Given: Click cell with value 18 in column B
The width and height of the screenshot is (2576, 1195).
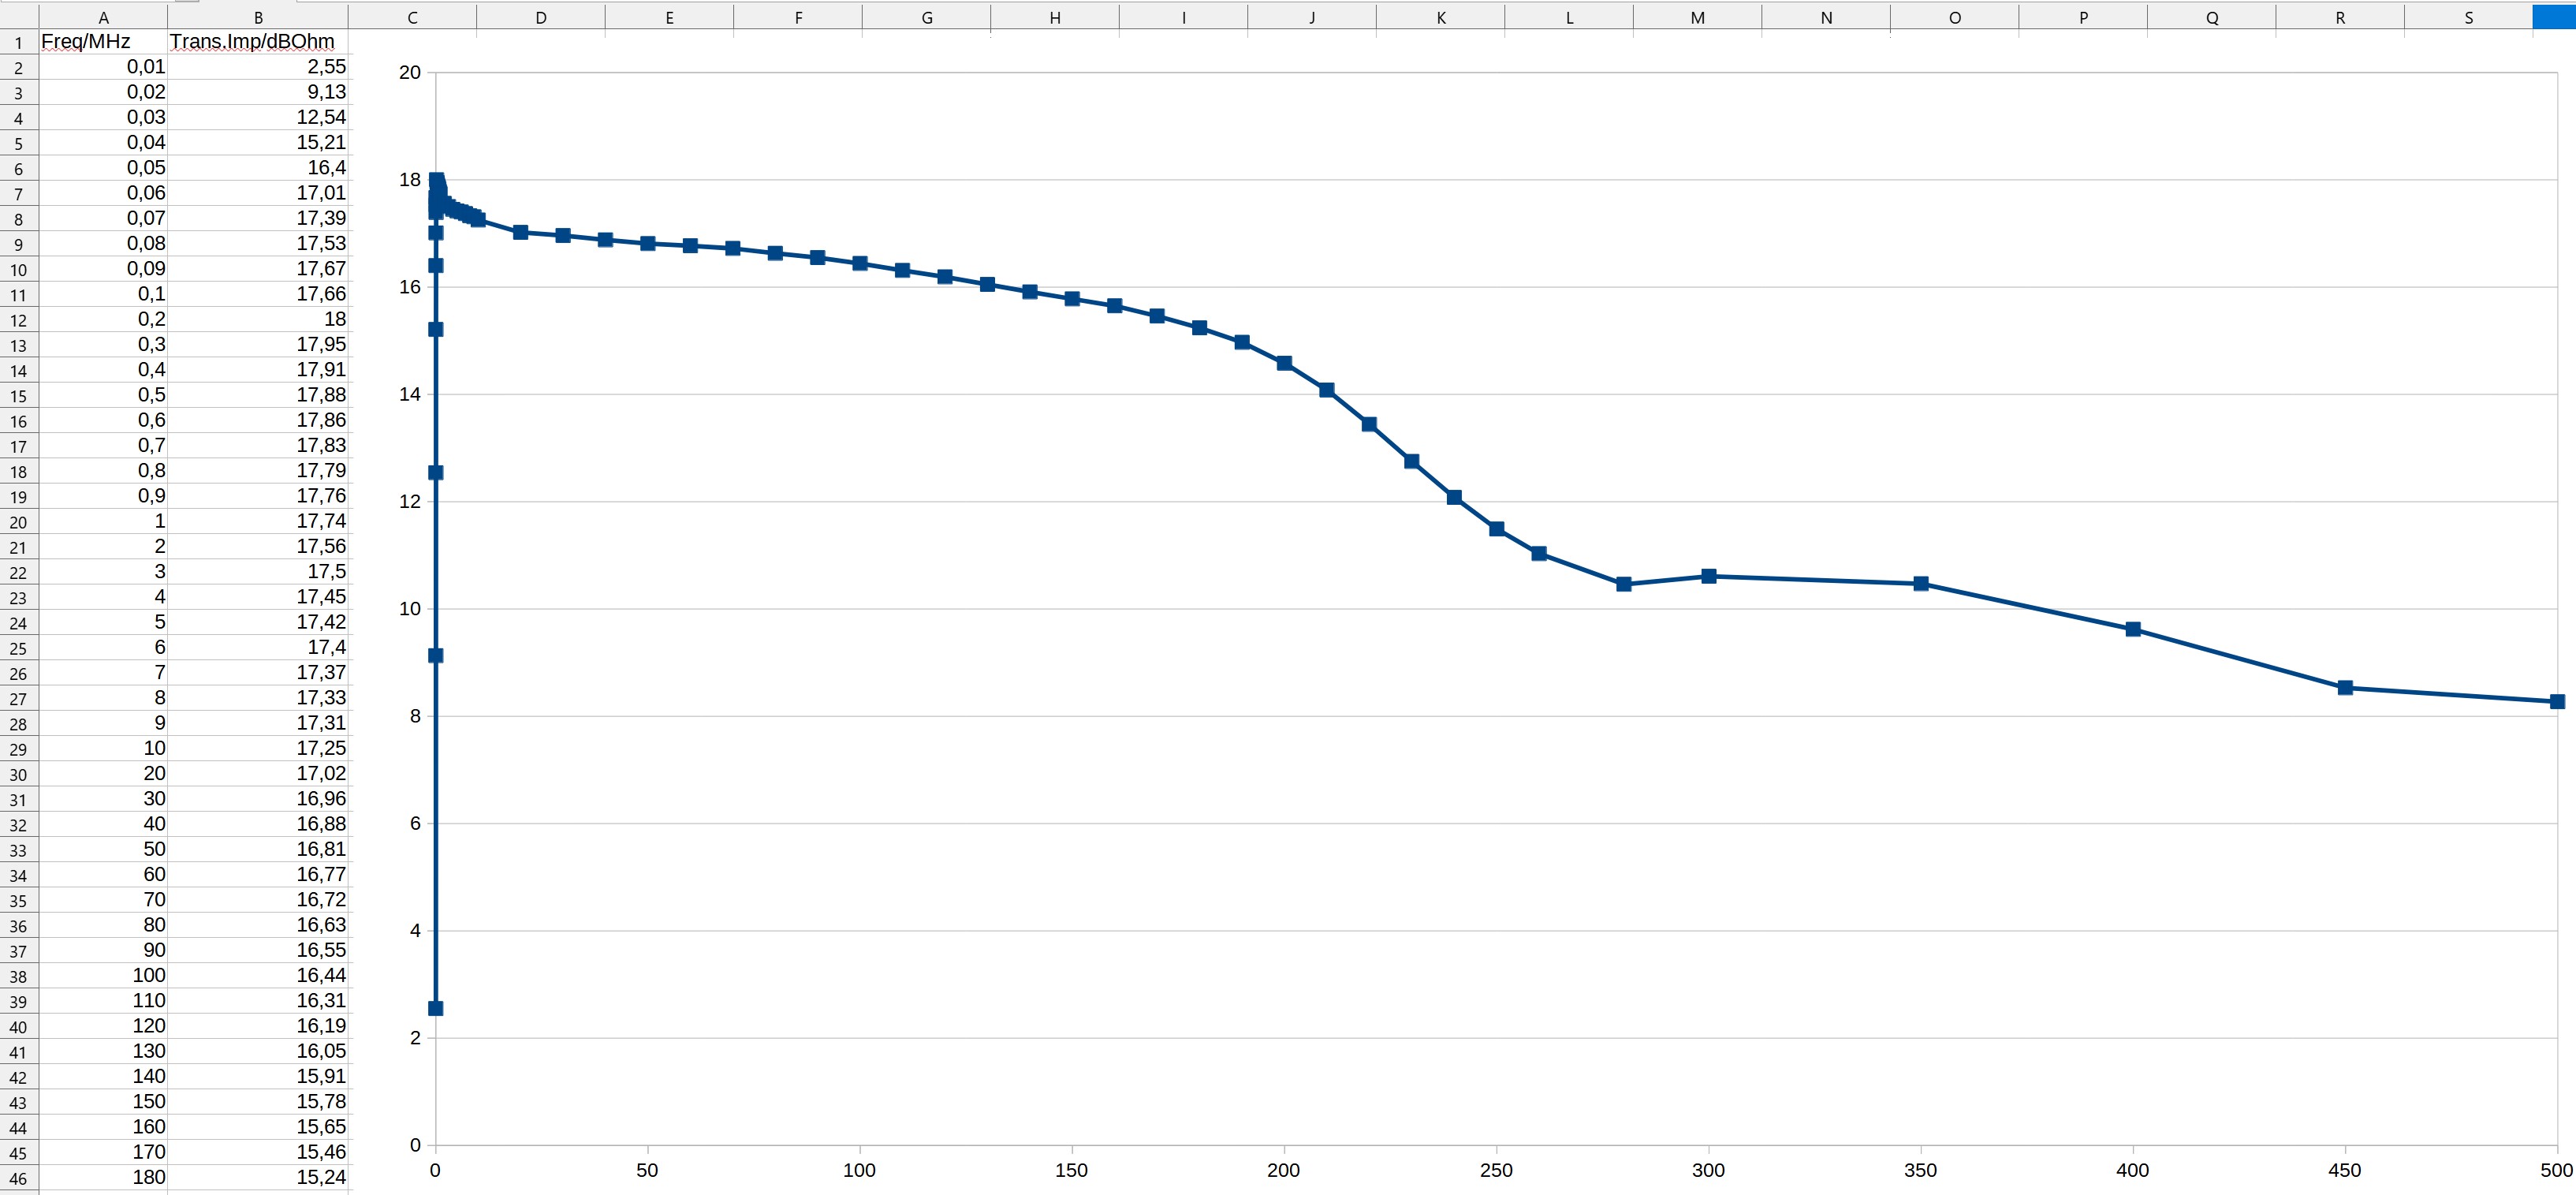Looking at the screenshot, I should [258, 319].
